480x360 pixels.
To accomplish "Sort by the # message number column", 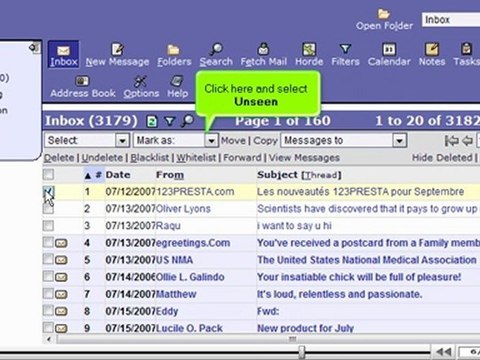I will coord(98,175).
